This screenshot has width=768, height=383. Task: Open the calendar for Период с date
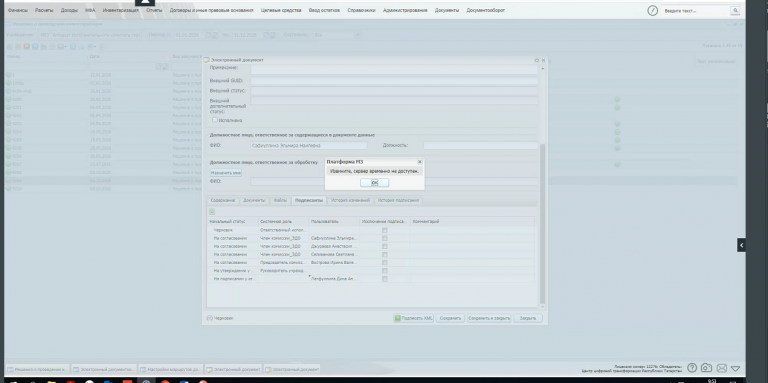tap(208, 35)
